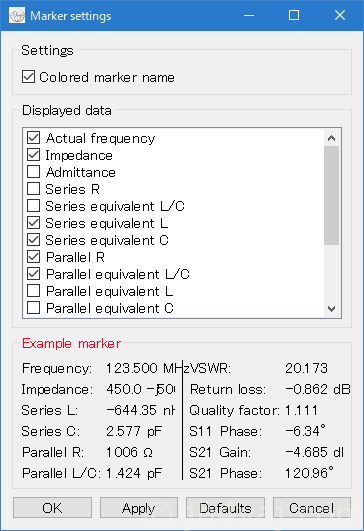Click the list scroll up arrow
This screenshot has height=531, width=364.
(x=331, y=138)
